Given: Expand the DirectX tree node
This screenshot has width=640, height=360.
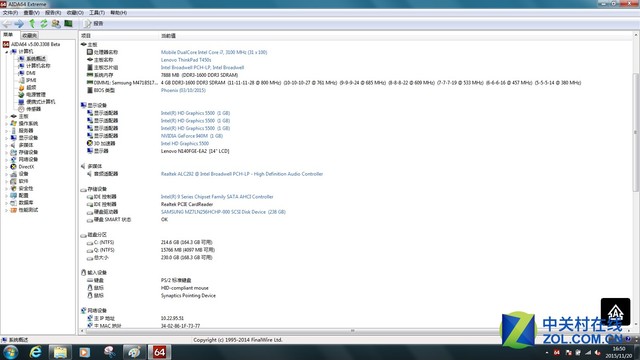Looking at the screenshot, I should pyautogui.click(x=7, y=167).
